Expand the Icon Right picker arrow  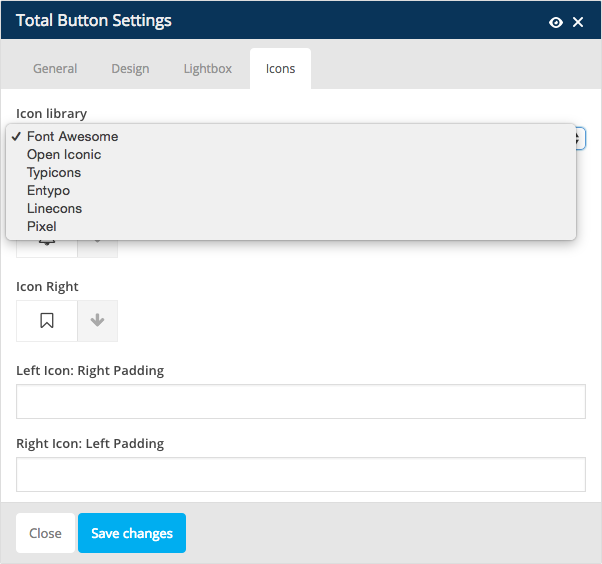[x=98, y=321]
